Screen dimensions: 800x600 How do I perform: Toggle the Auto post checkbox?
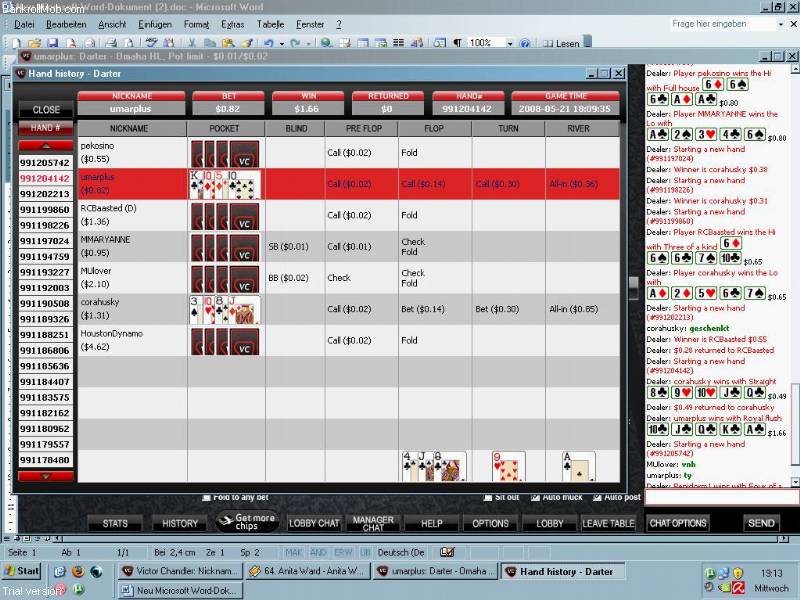597,497
